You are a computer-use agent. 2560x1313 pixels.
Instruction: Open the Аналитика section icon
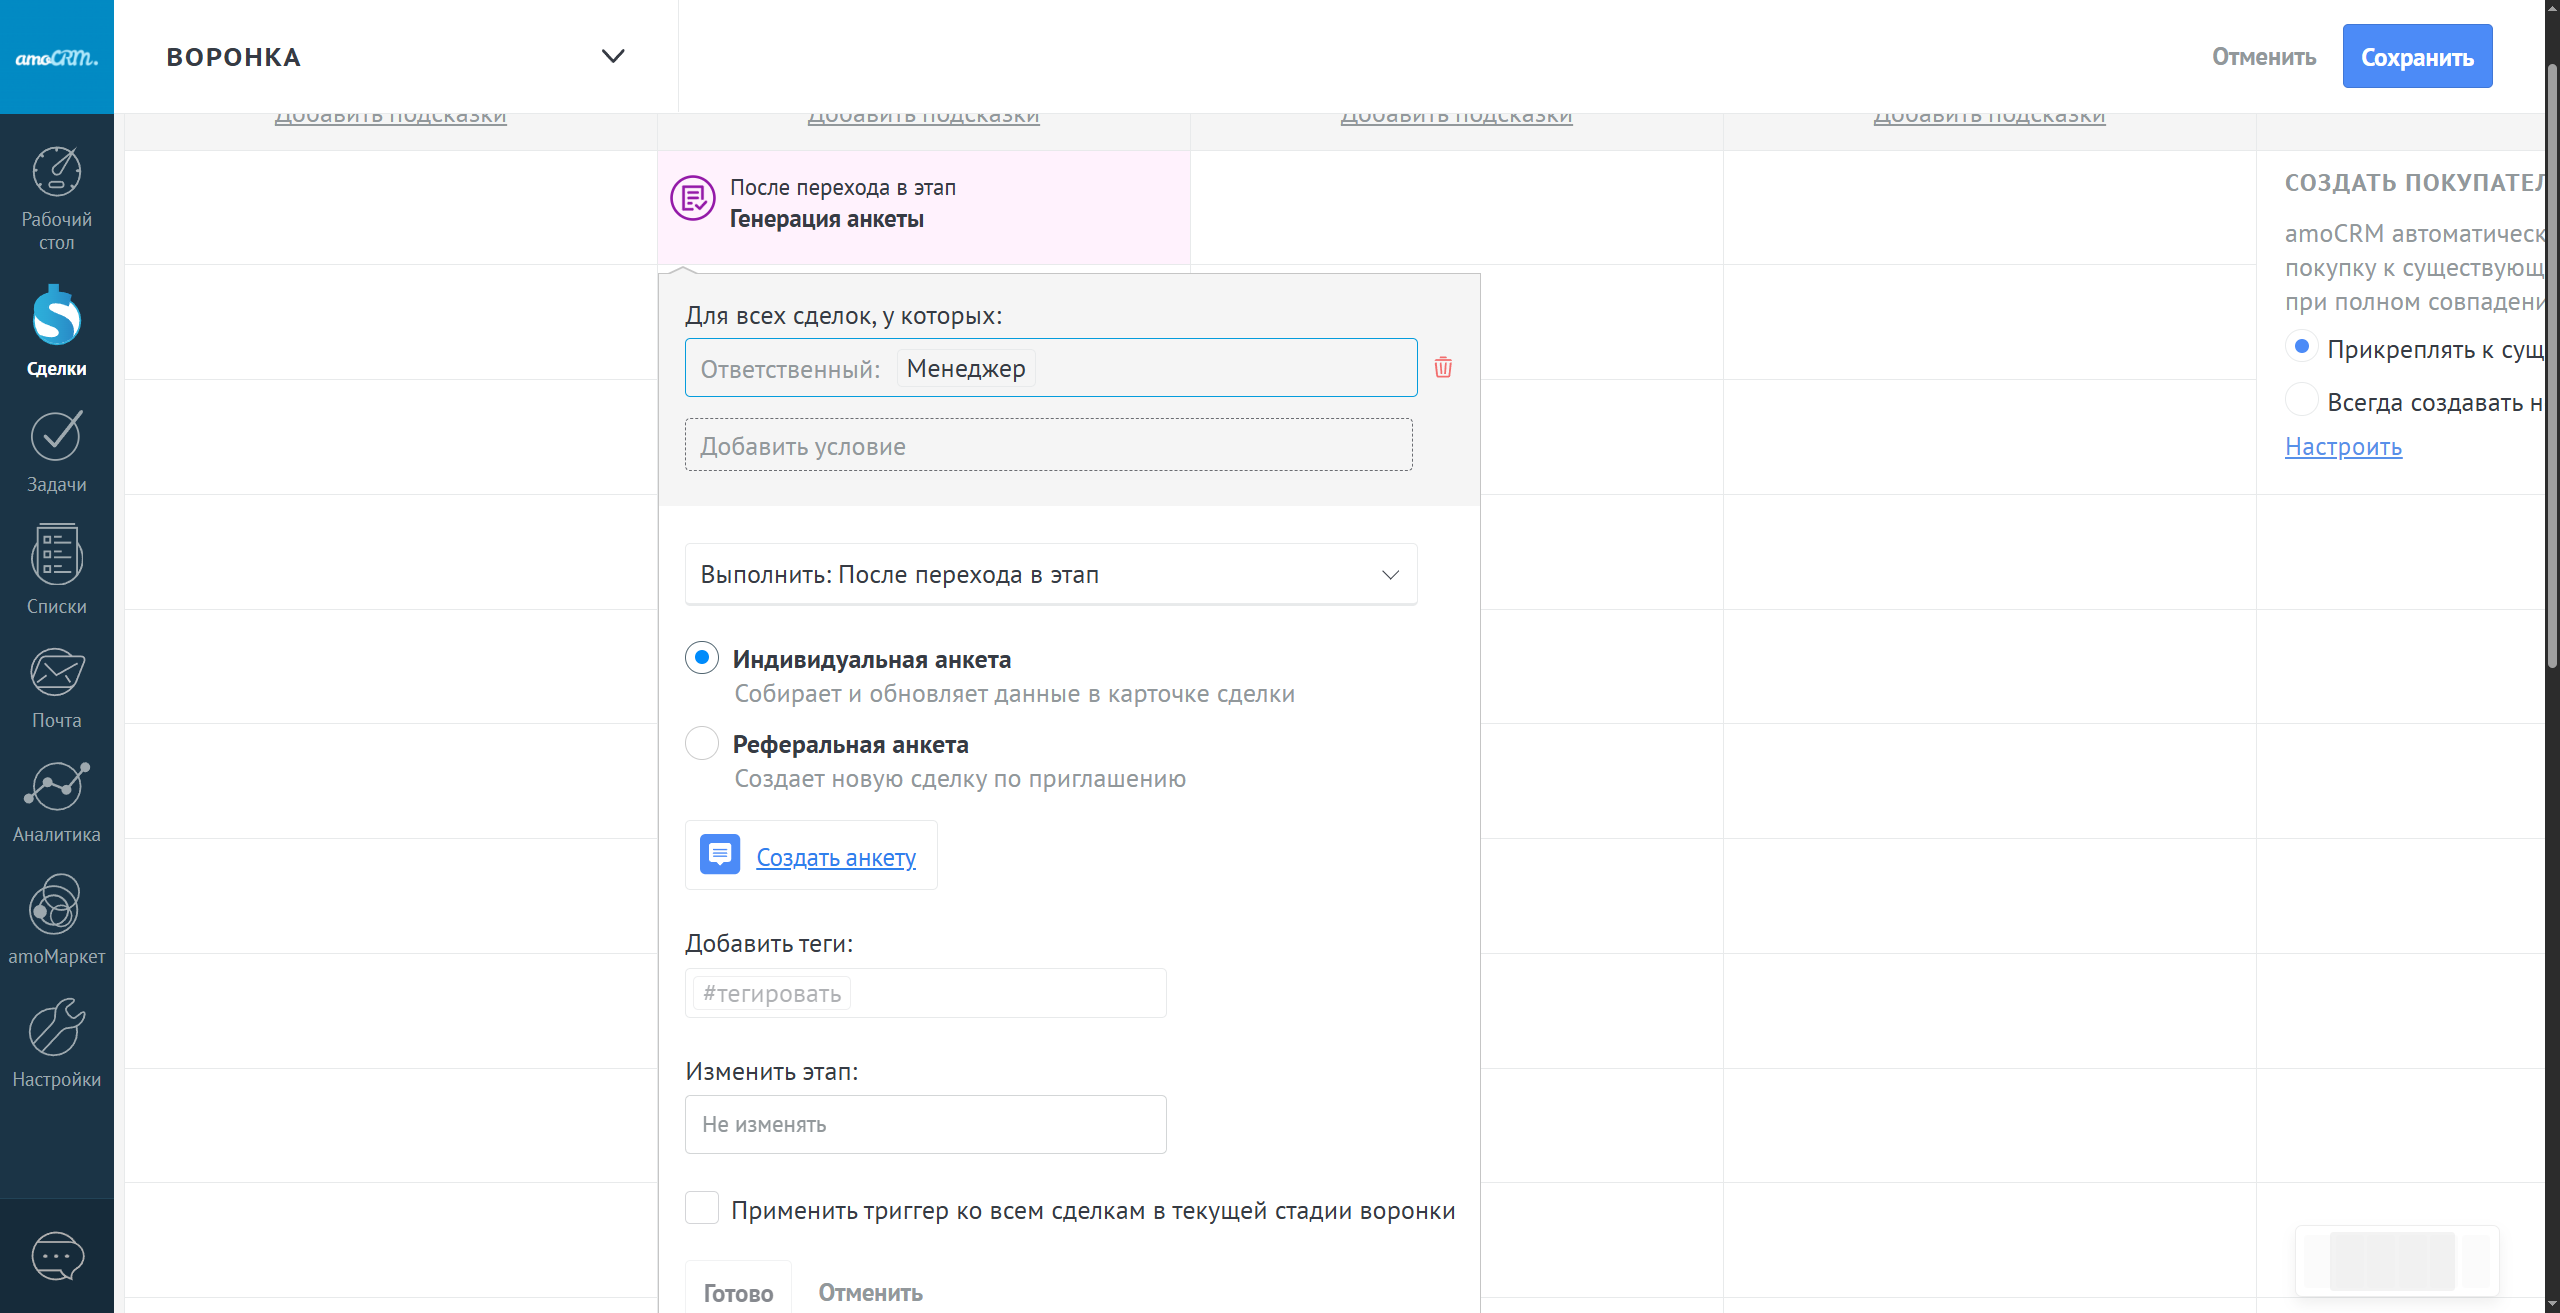point(56,788)
